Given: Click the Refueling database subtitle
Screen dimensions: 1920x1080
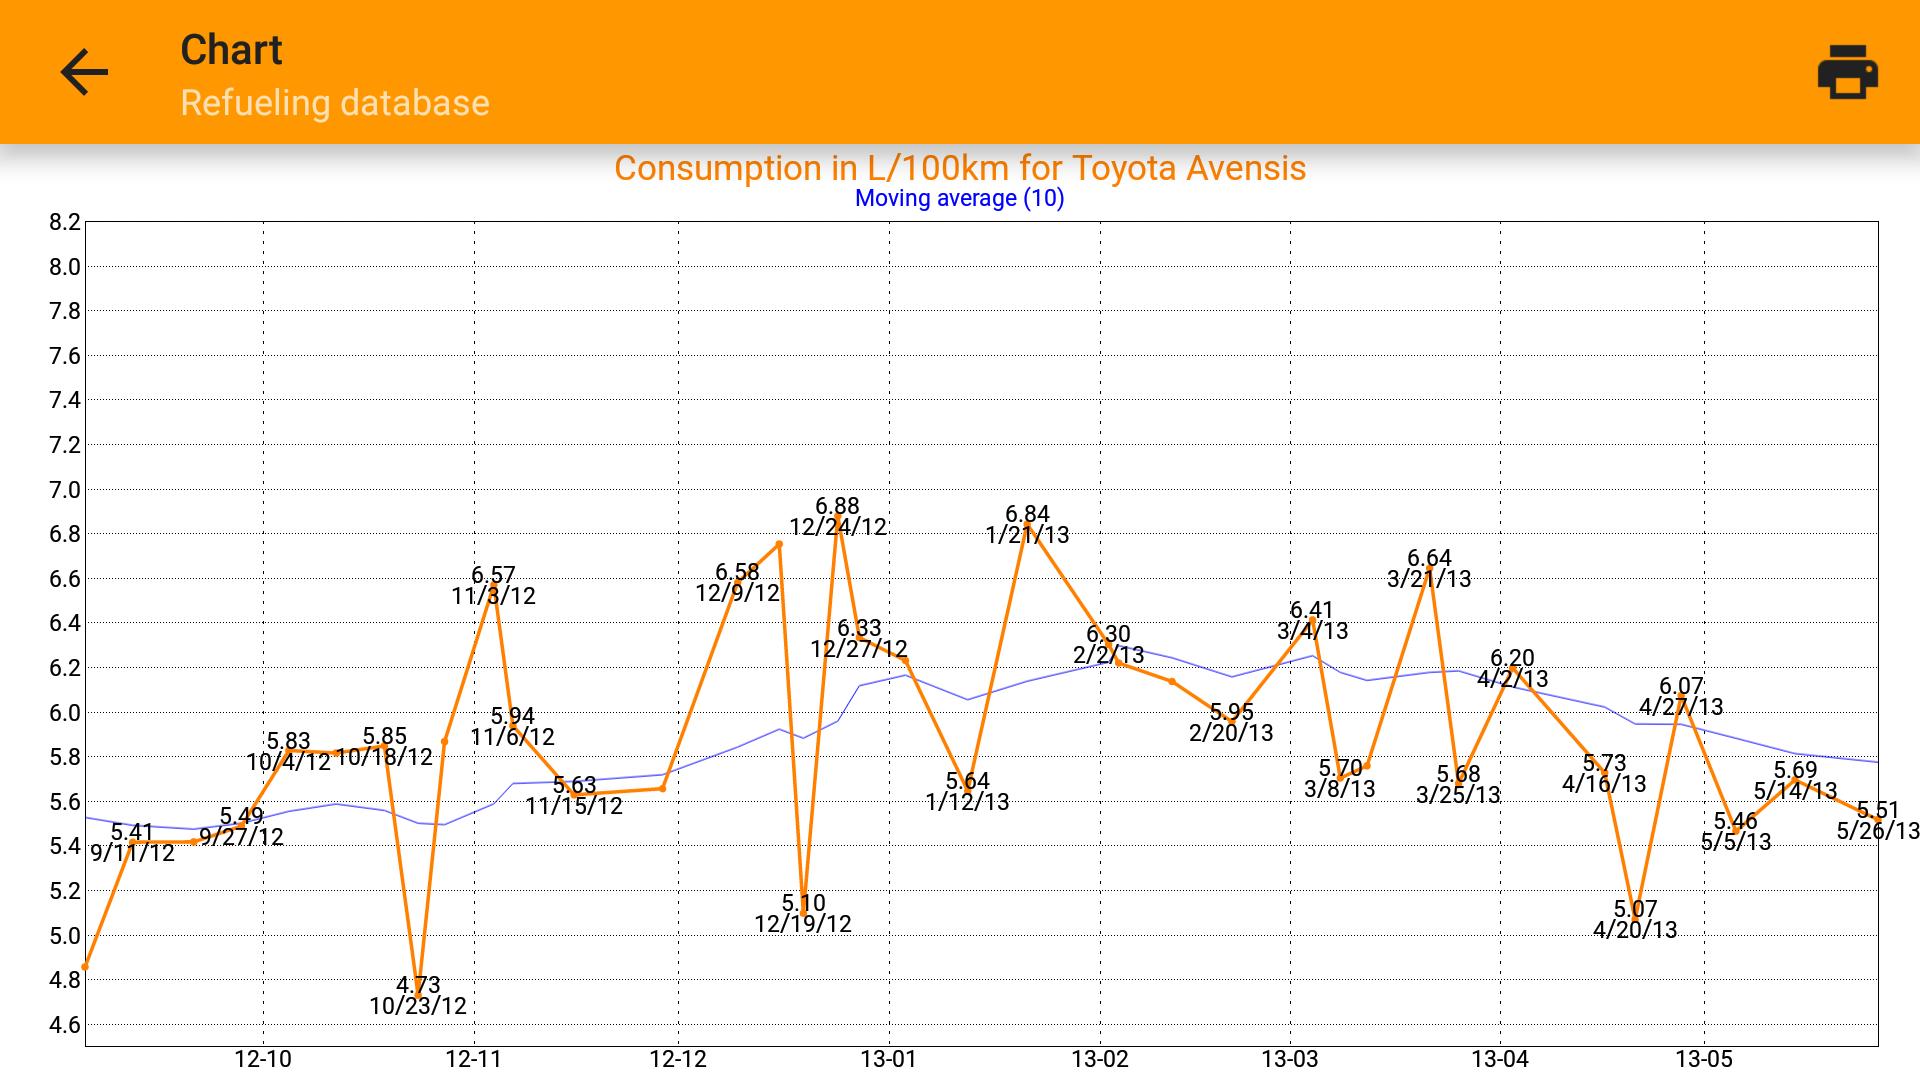Looking at the screenshot, I should click(x=334, y=103).
